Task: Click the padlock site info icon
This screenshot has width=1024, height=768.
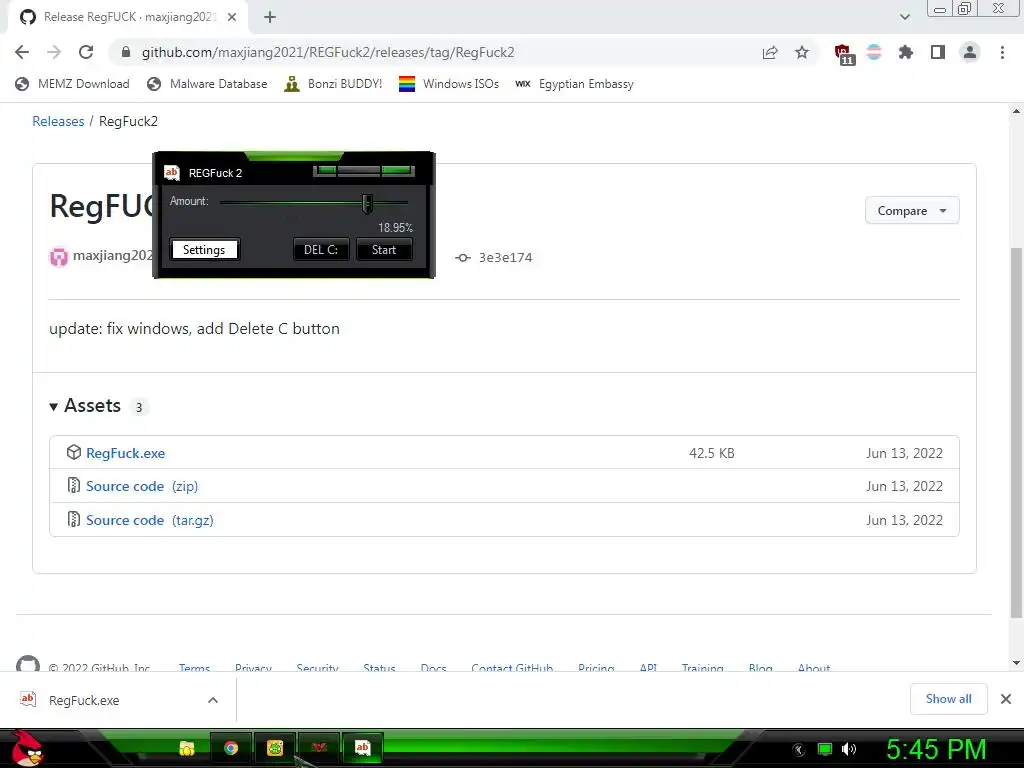Action: click(126, 52)
